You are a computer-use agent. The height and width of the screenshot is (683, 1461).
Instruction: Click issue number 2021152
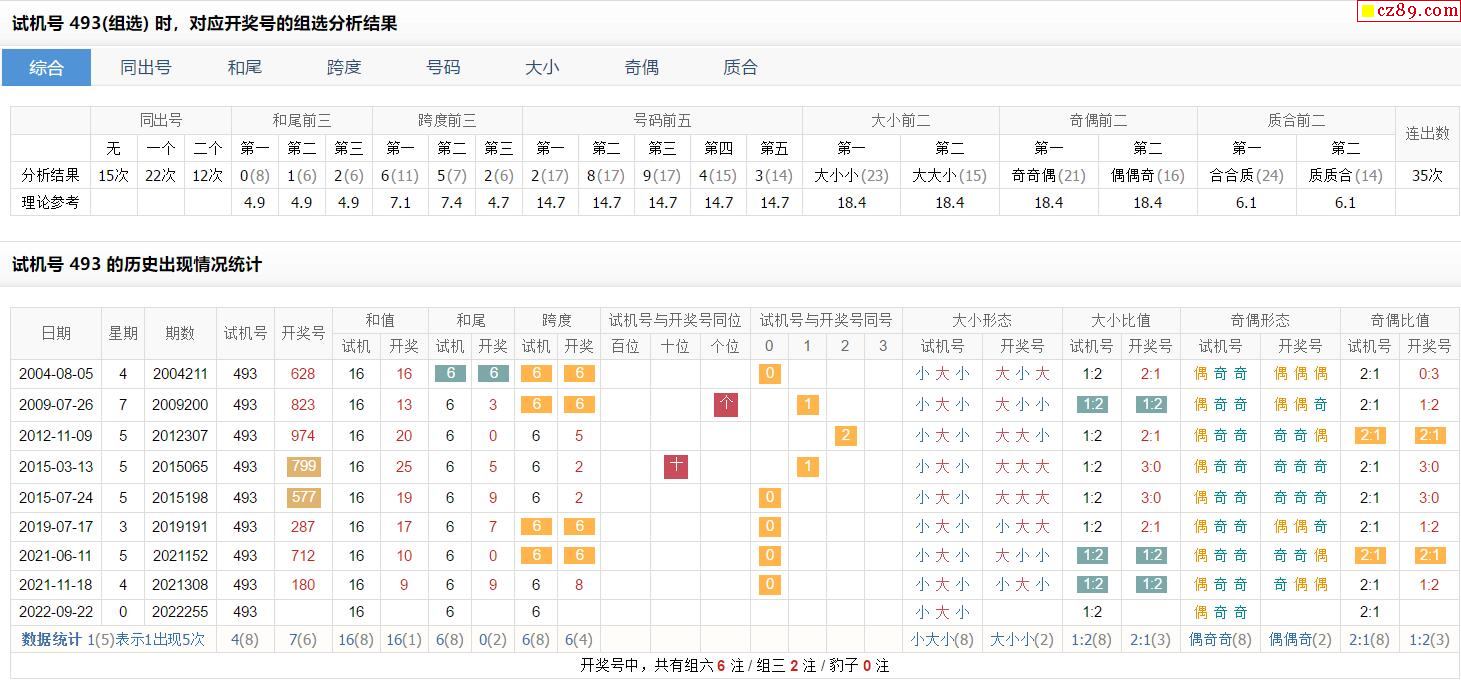[180, 555]
